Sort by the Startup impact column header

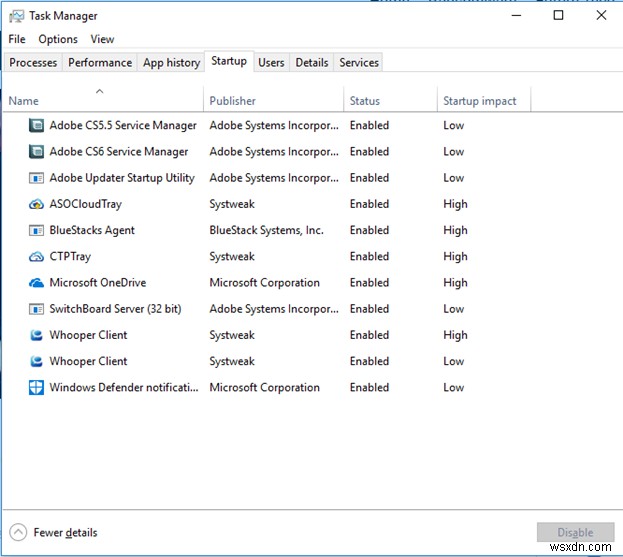484,99
